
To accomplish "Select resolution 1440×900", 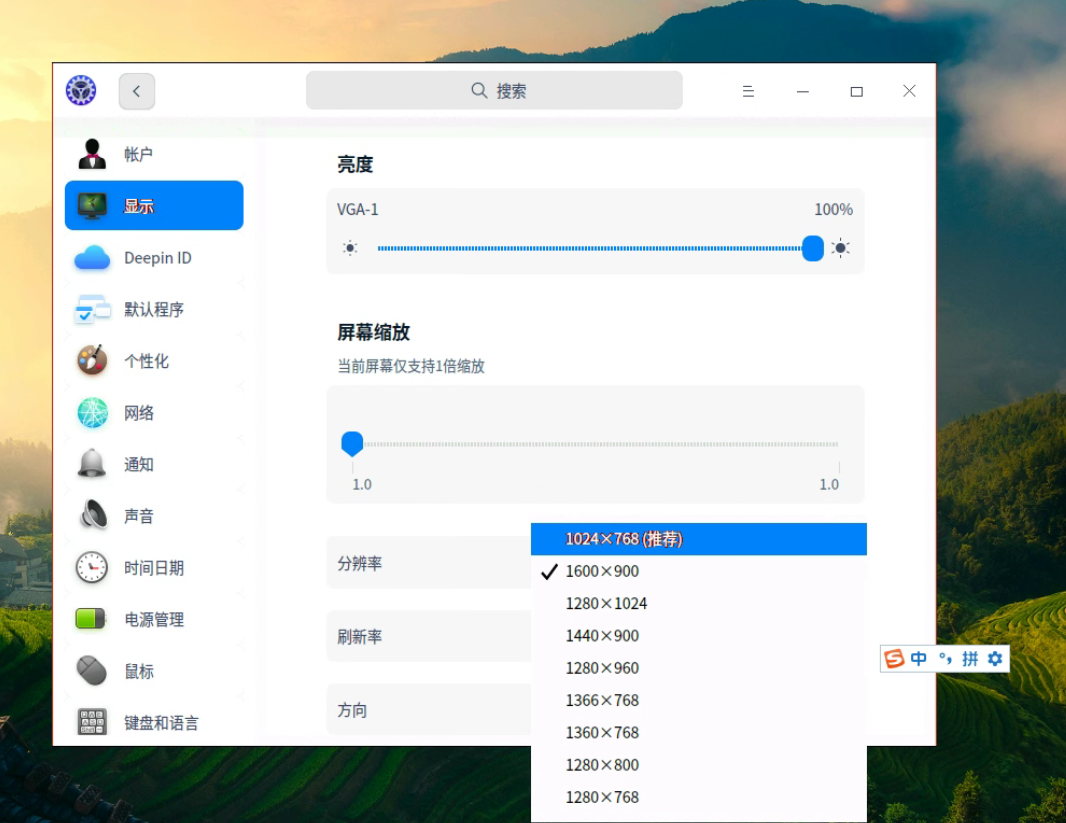I will [x=699, y=635].
